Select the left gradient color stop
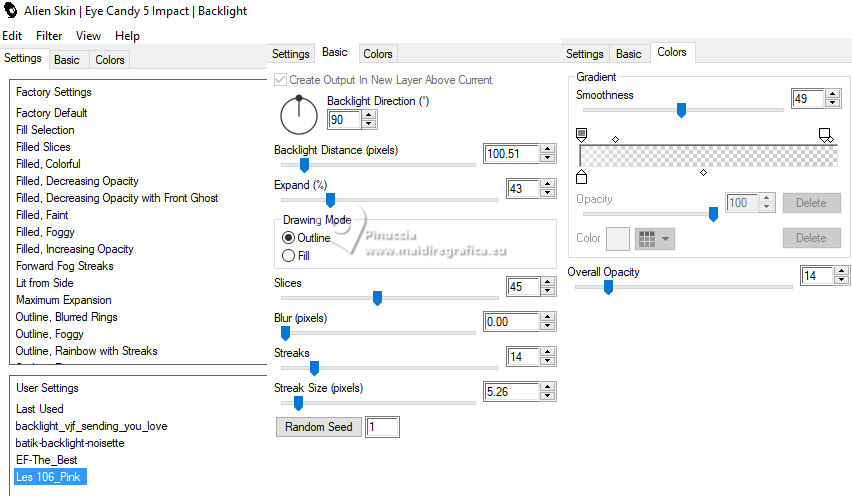852x496 pixels. [x=582, y=133]
